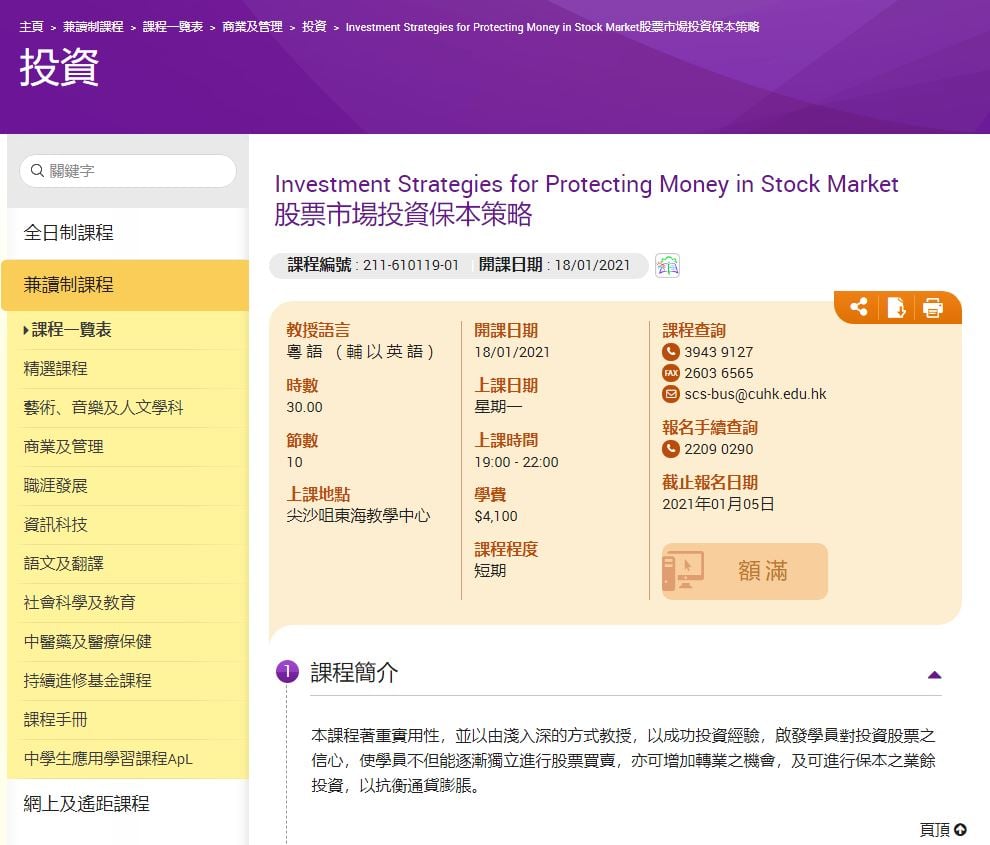
Task: Click the 時數 value 30.00
Action: tap(304, 407)
